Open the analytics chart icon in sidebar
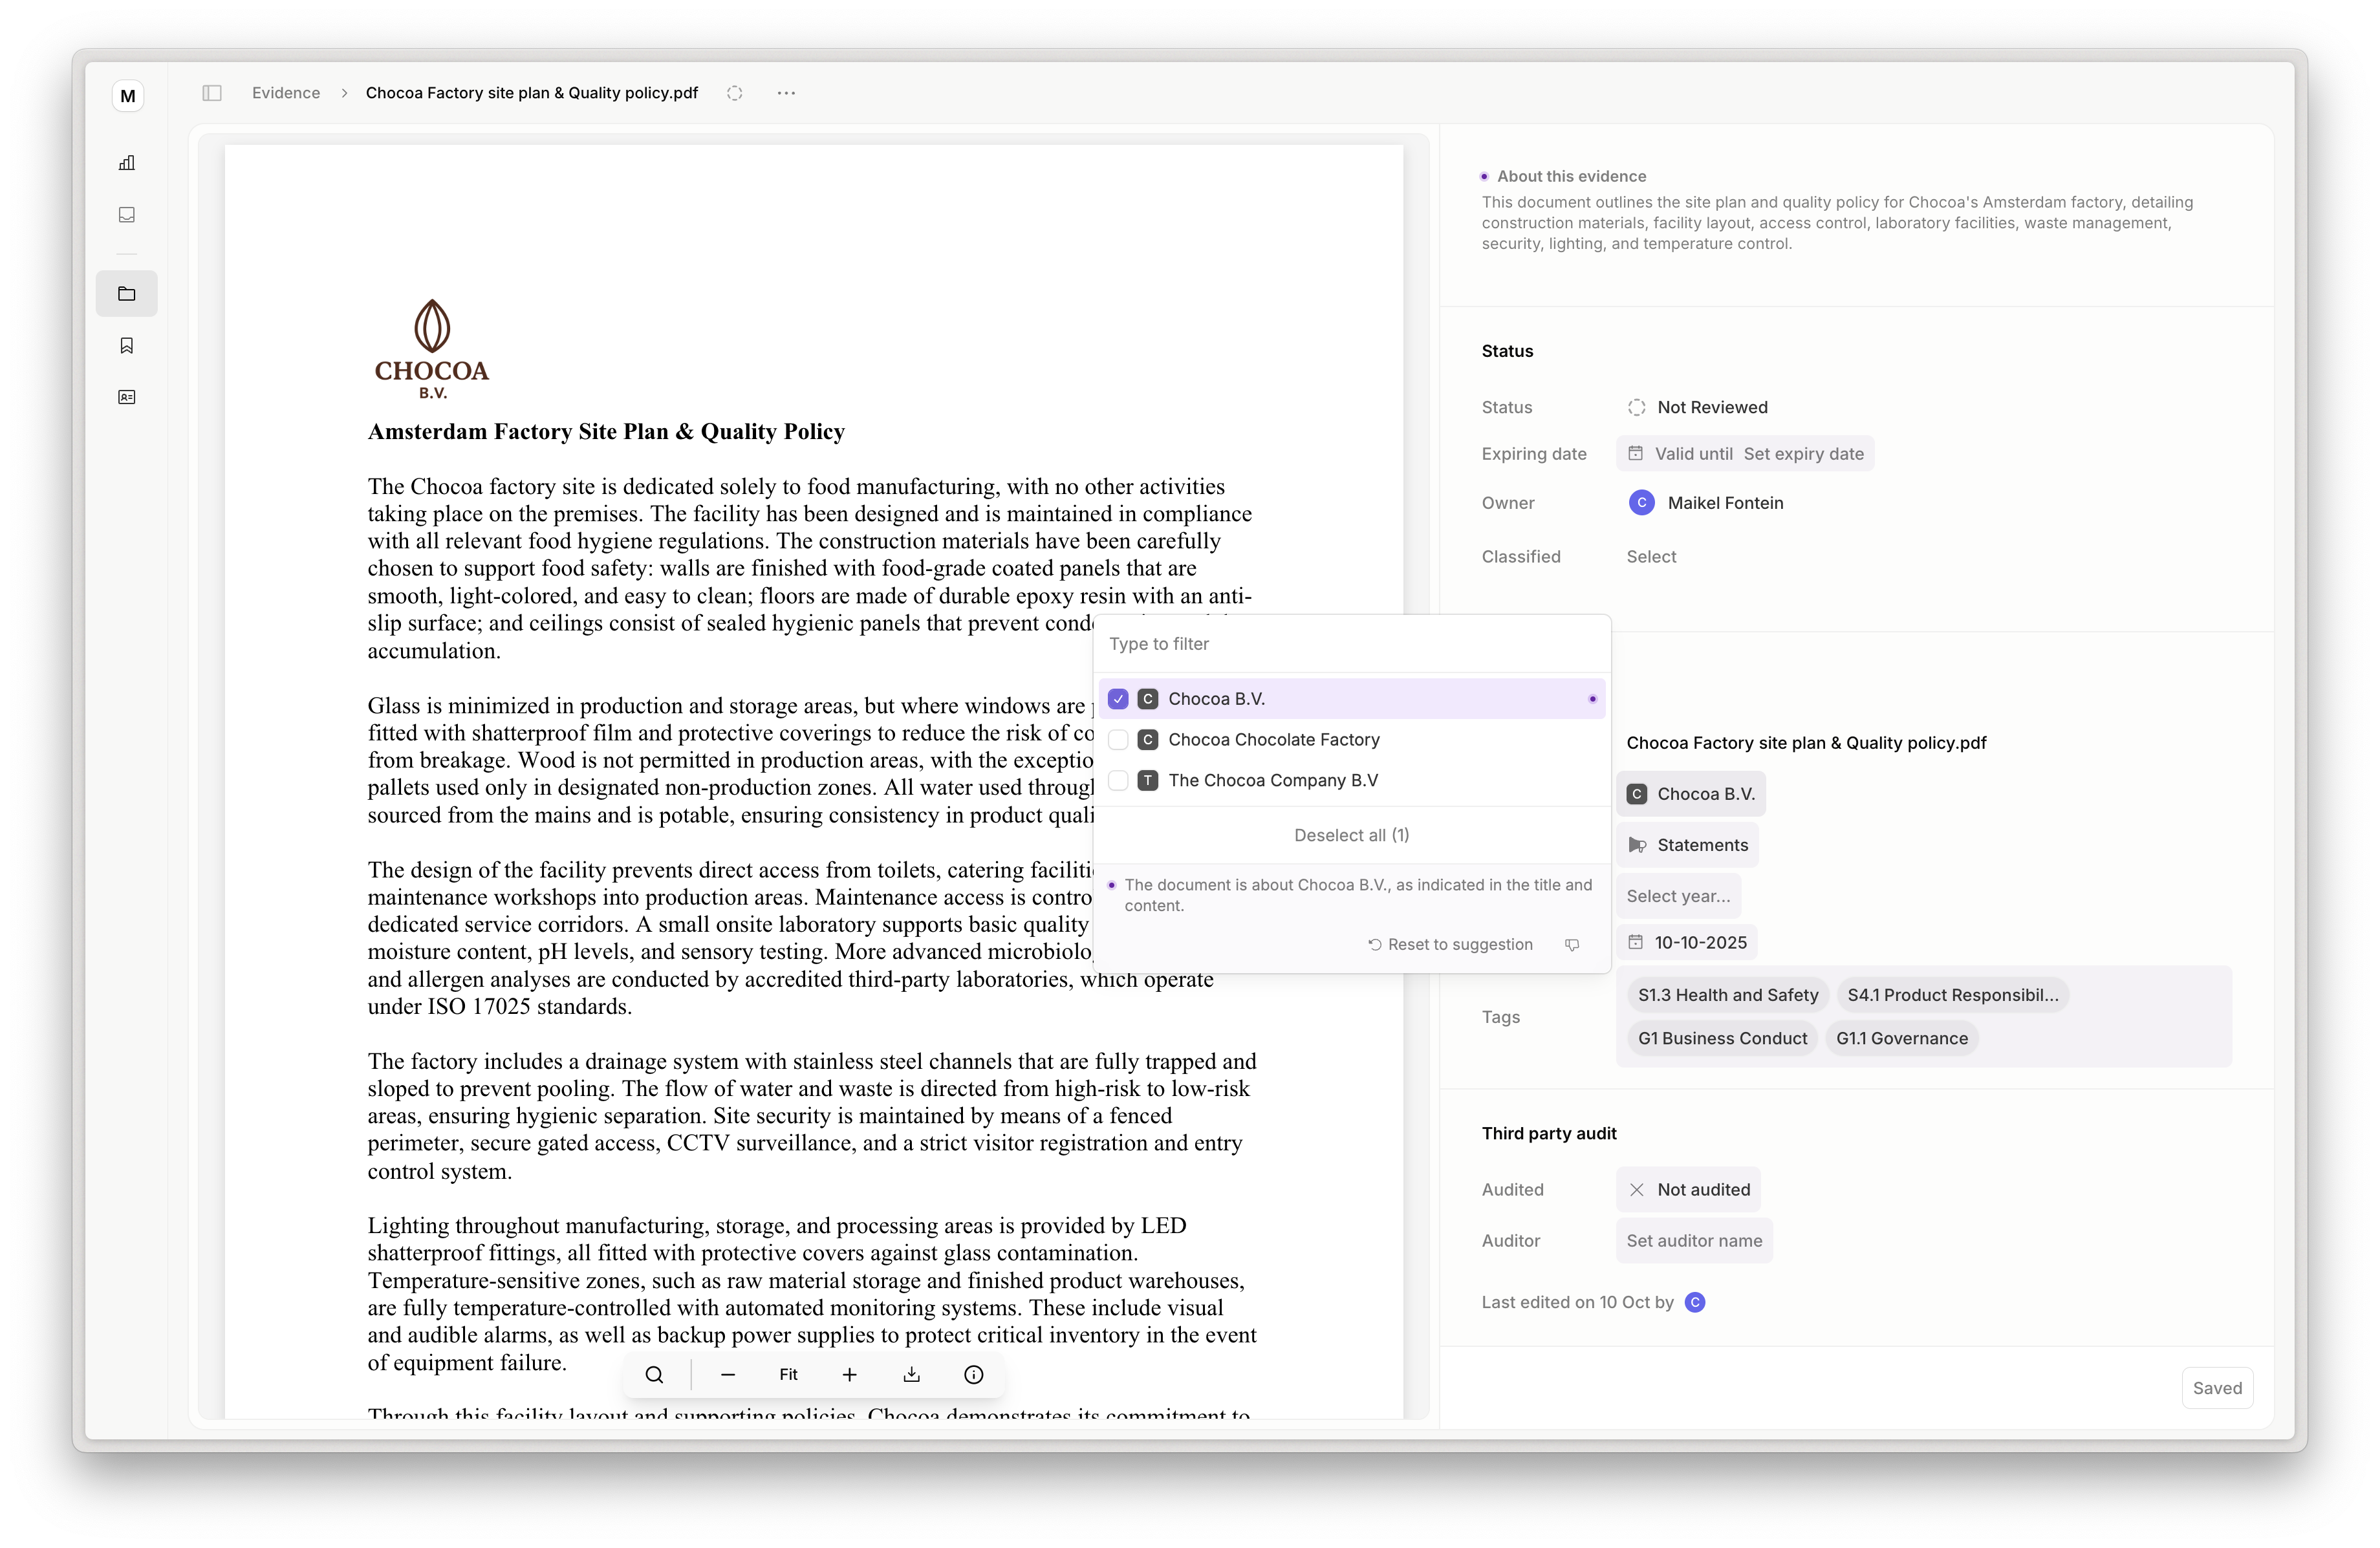2380x1548 pixels. click(127, 163)
